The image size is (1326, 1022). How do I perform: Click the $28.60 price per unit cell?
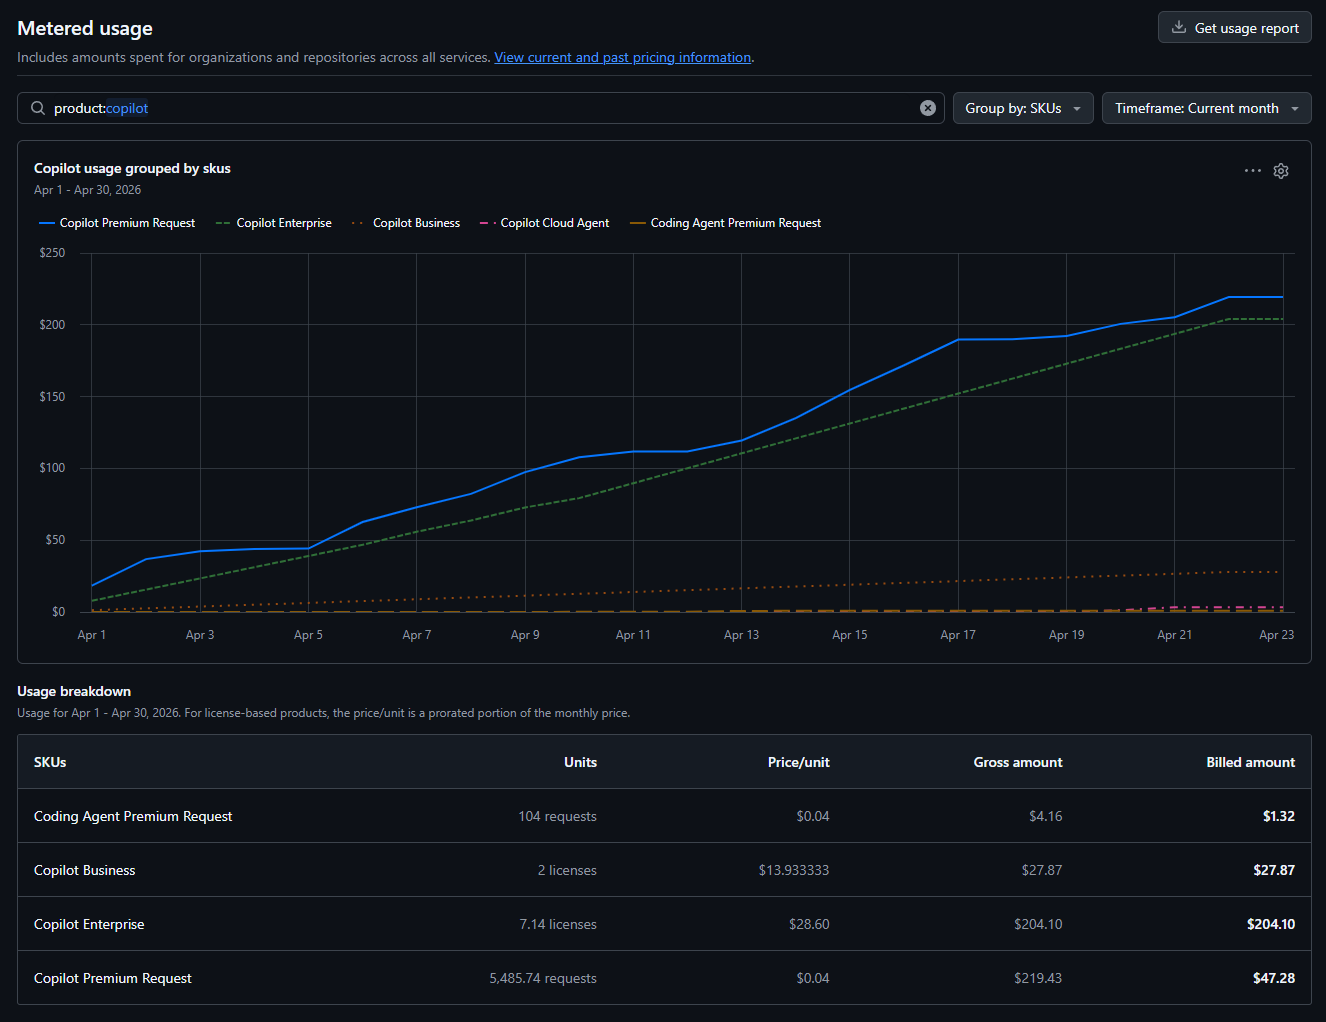point(809,924)
